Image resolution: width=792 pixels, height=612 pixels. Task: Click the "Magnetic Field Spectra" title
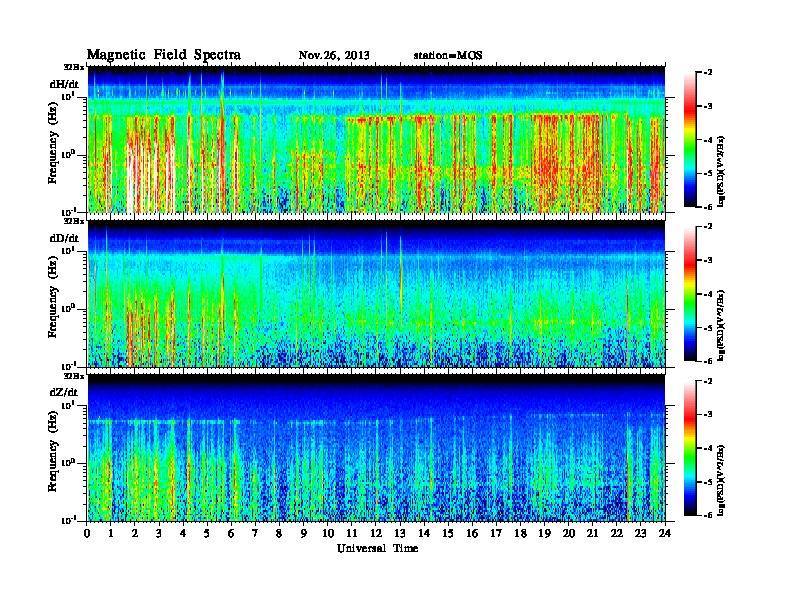[x=164, y=55]
